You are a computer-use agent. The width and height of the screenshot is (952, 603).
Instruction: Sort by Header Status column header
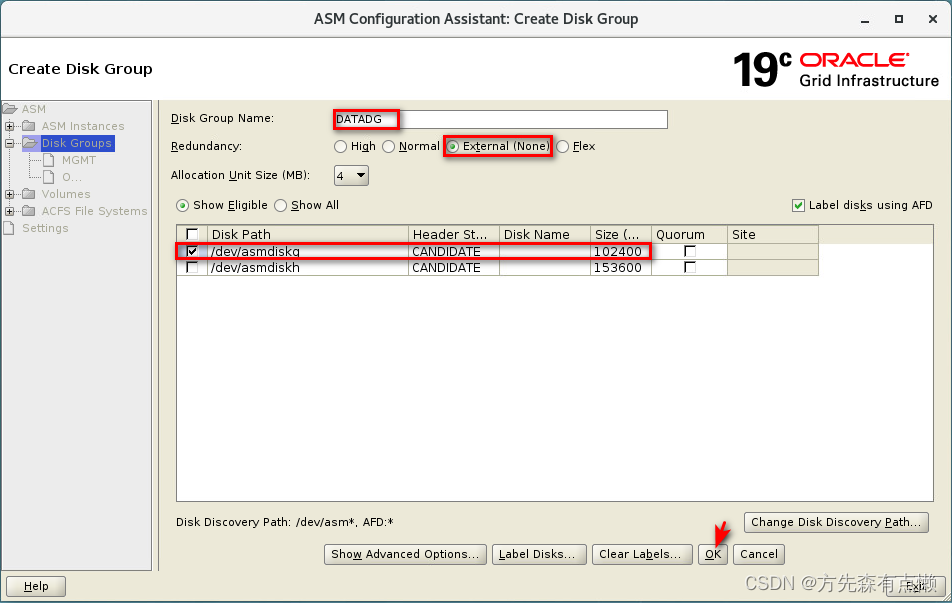click(x=454, y=234)
